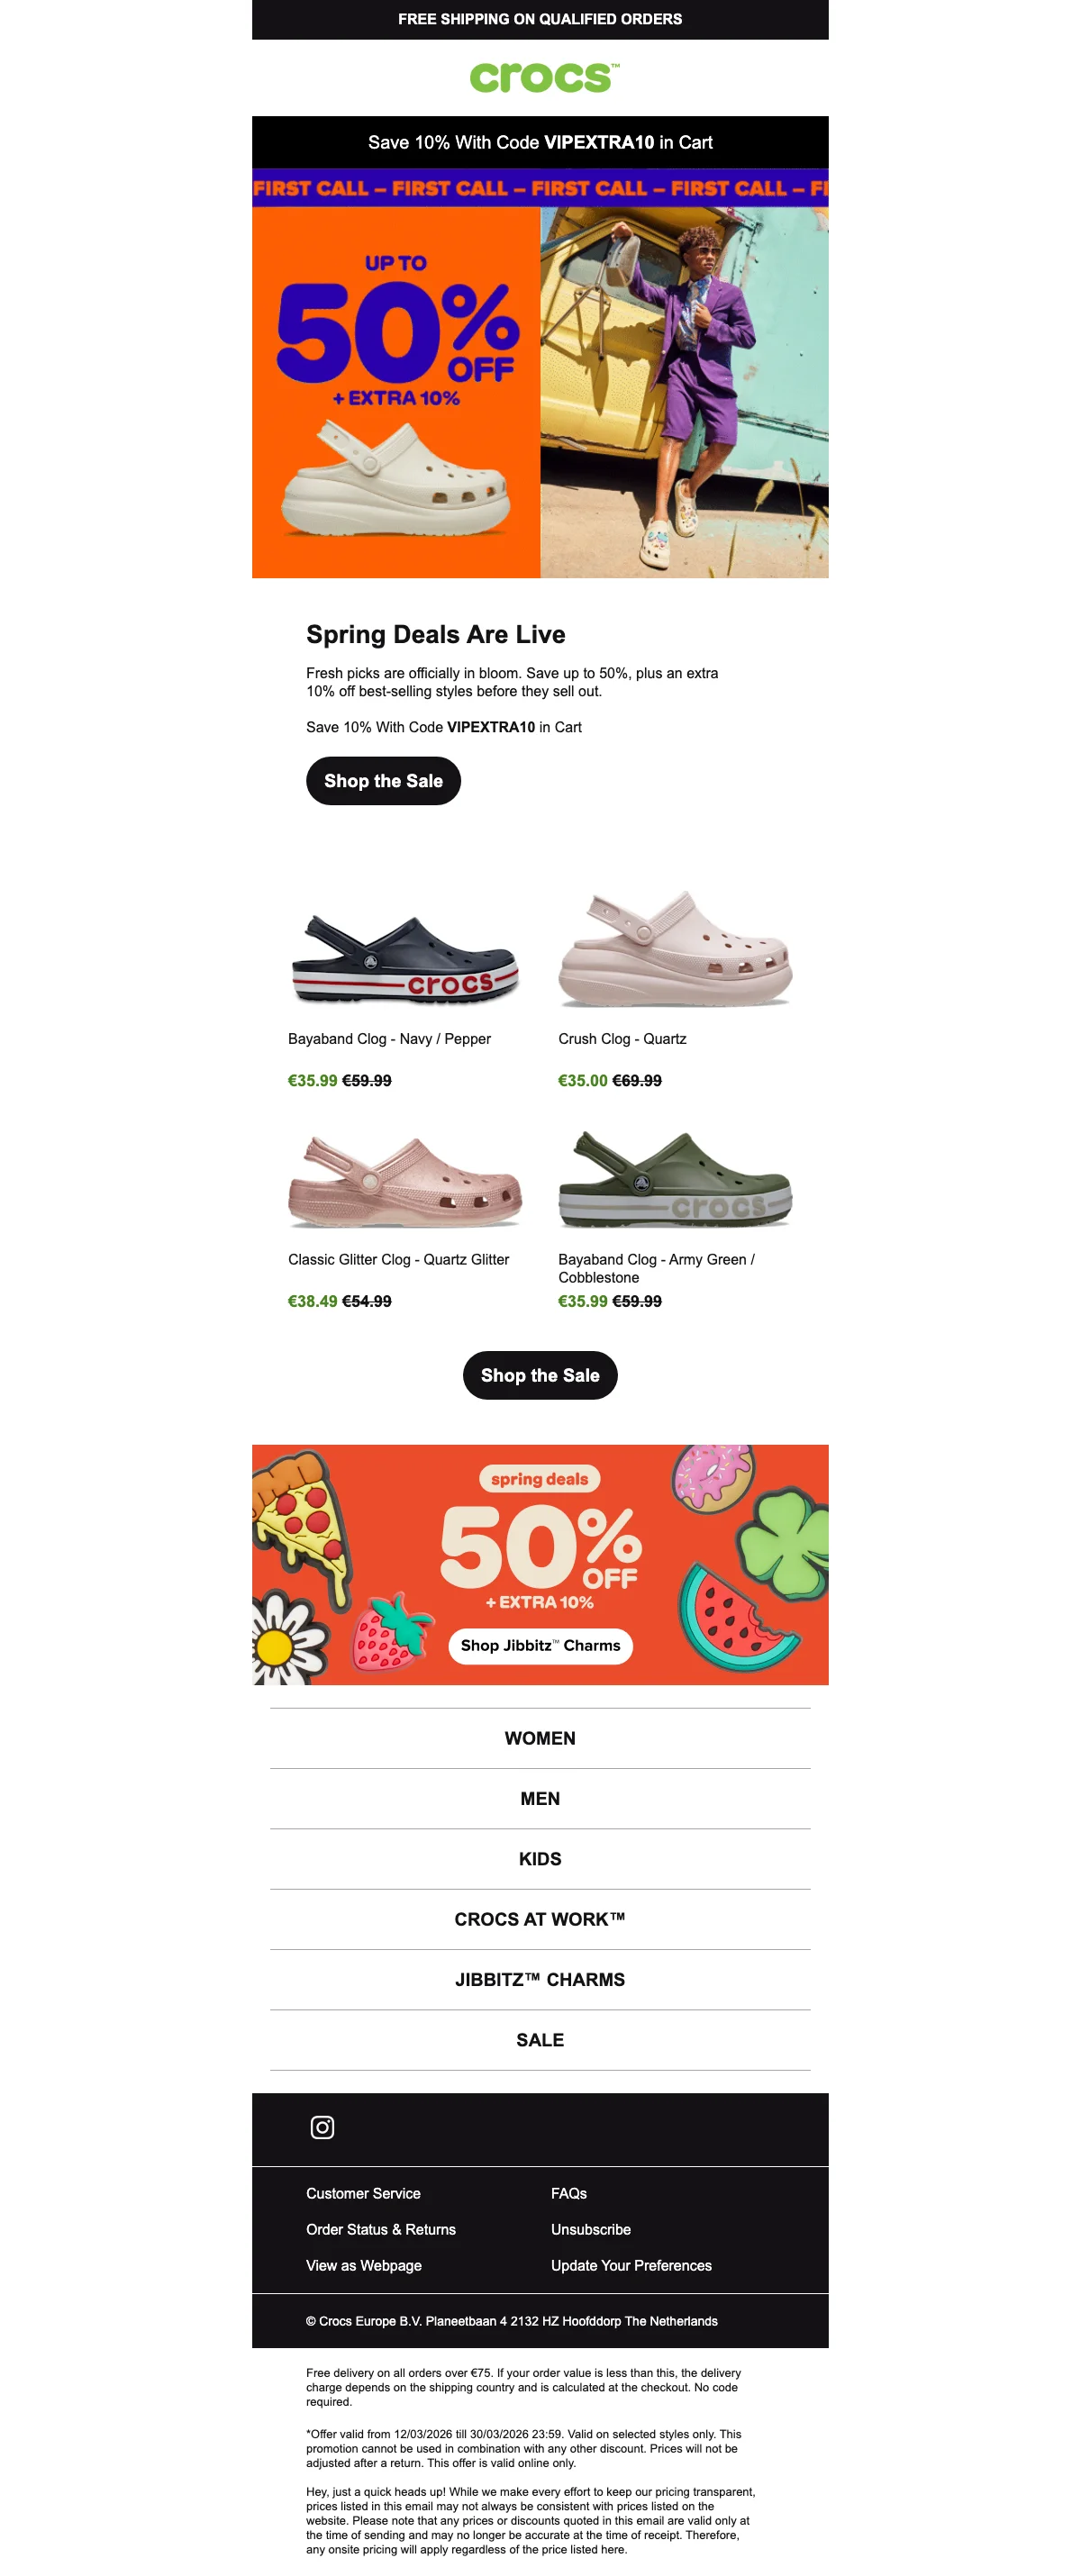Open CROCS AT WORK section
1081x2576 pixels.
[x=540, y=1919]
